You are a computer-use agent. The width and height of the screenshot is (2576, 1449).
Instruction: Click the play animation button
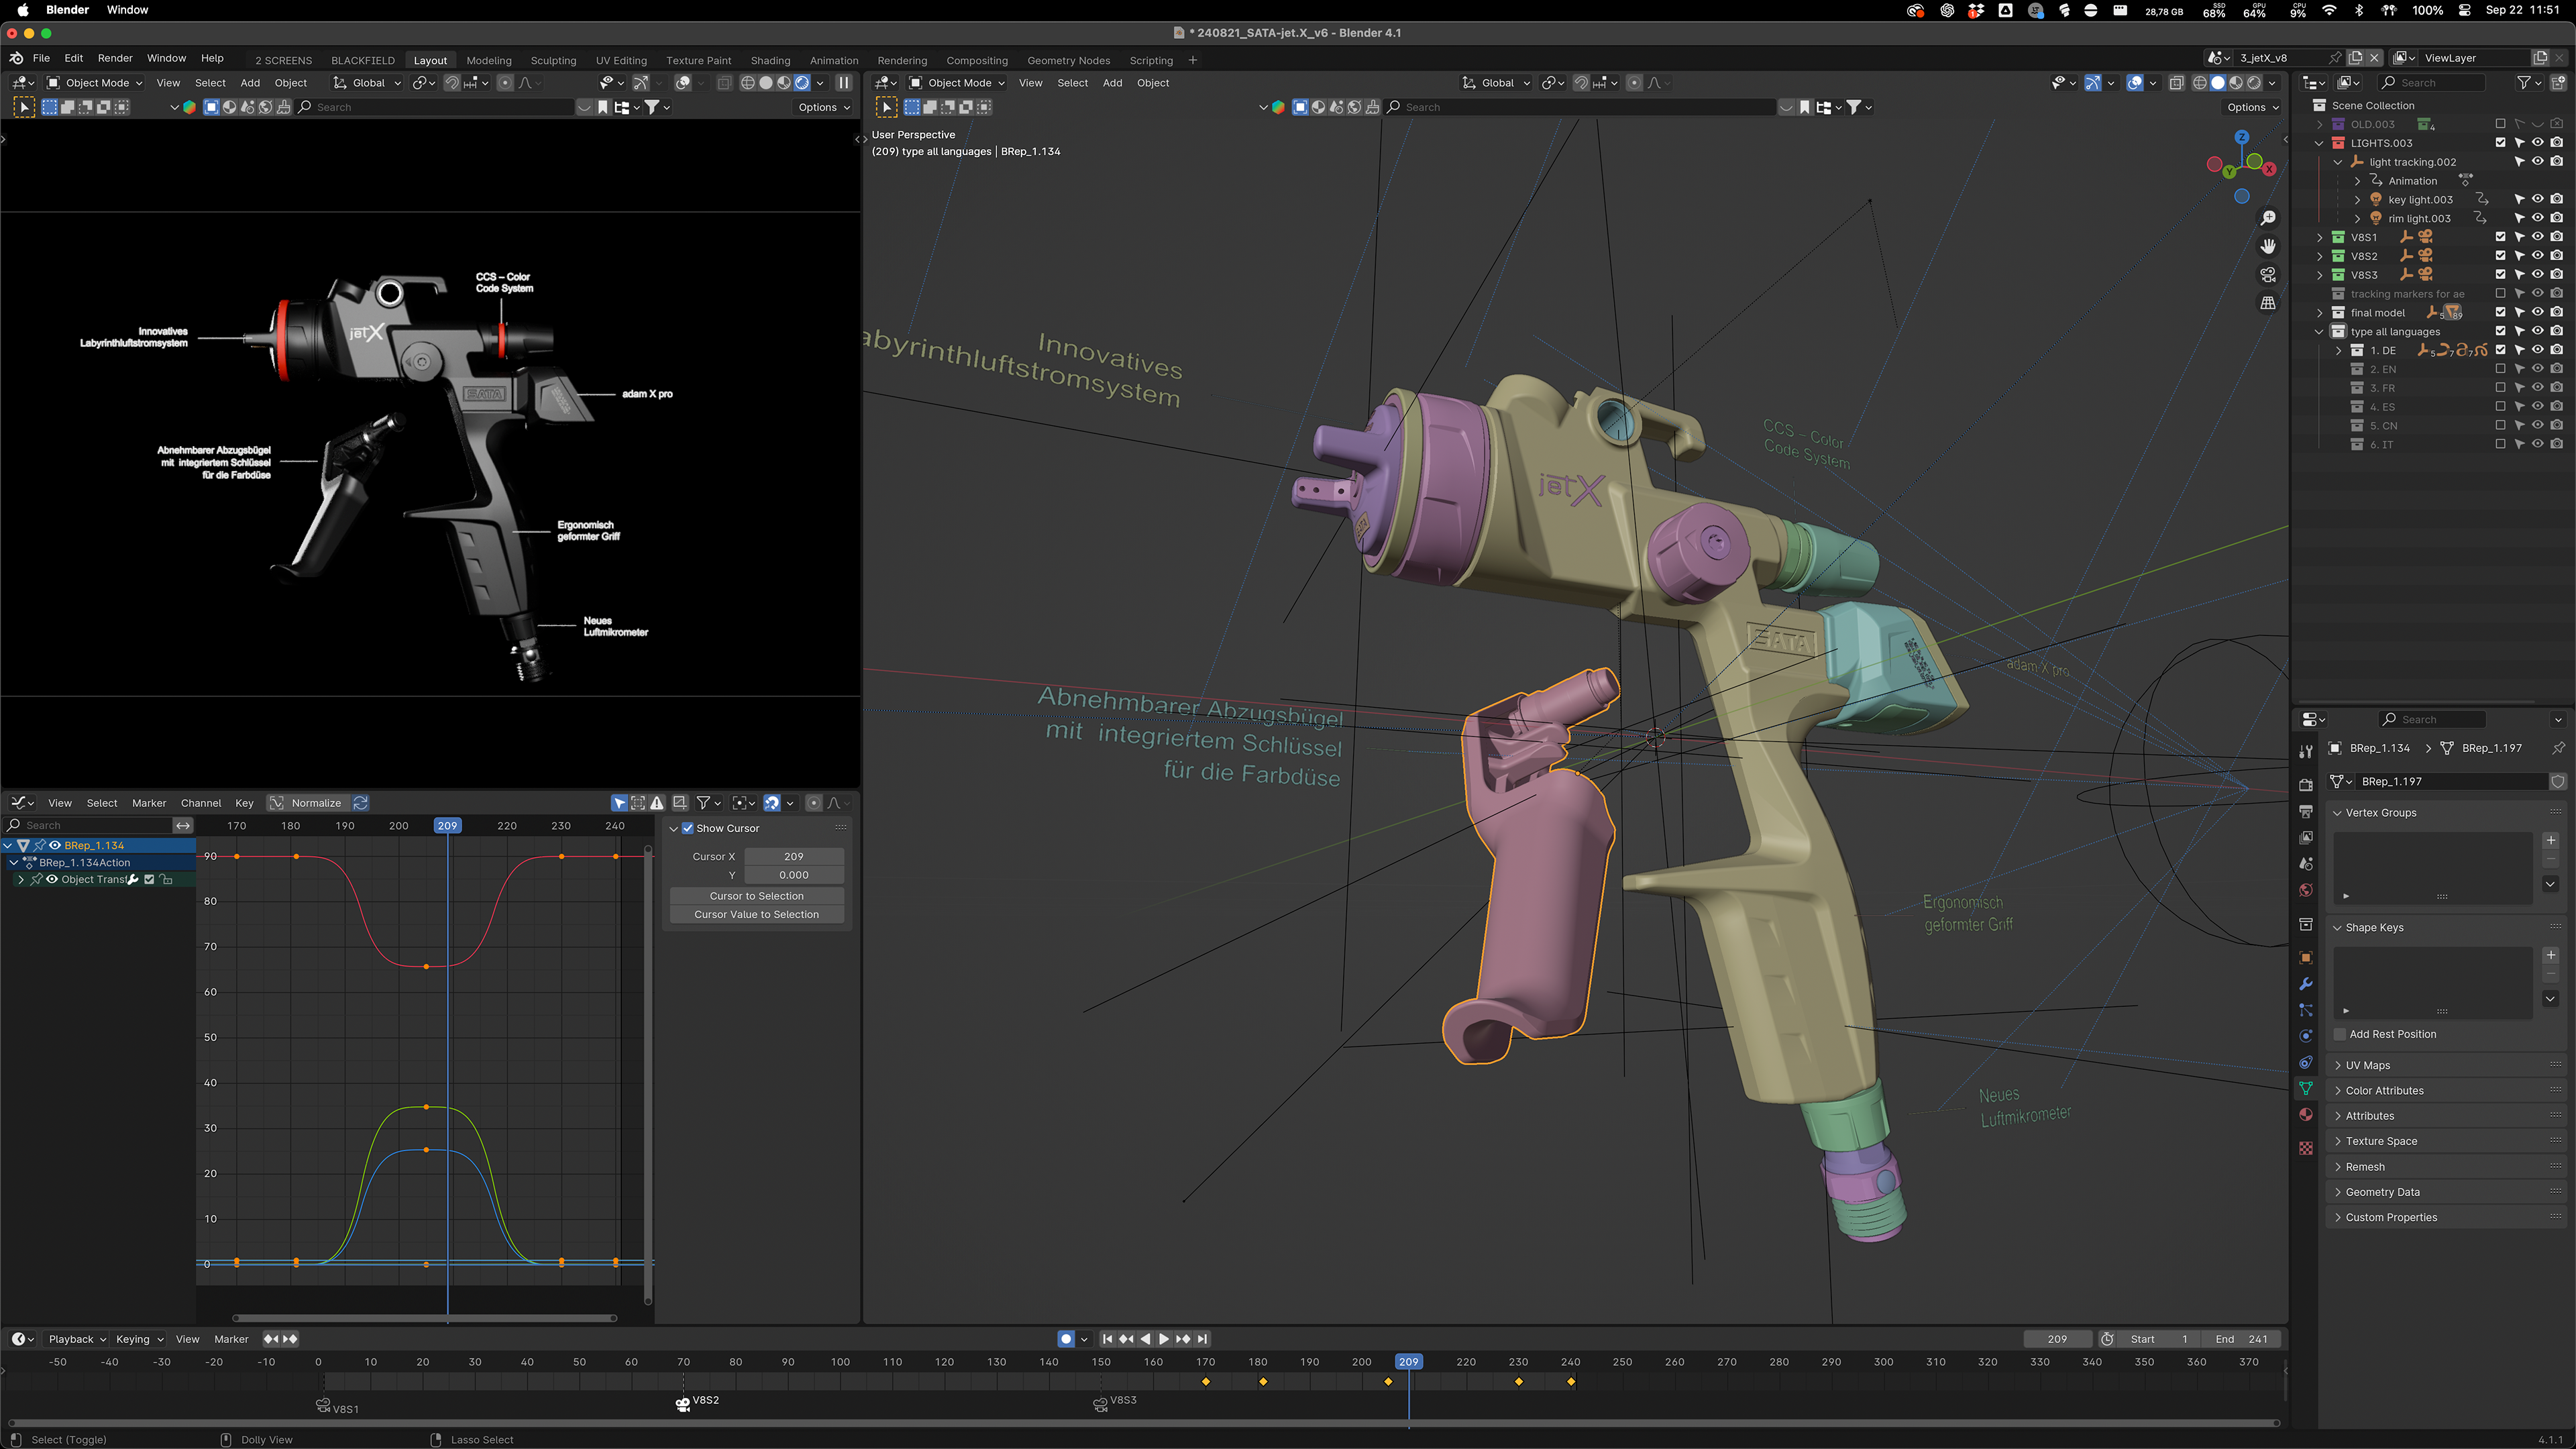1163,1339
